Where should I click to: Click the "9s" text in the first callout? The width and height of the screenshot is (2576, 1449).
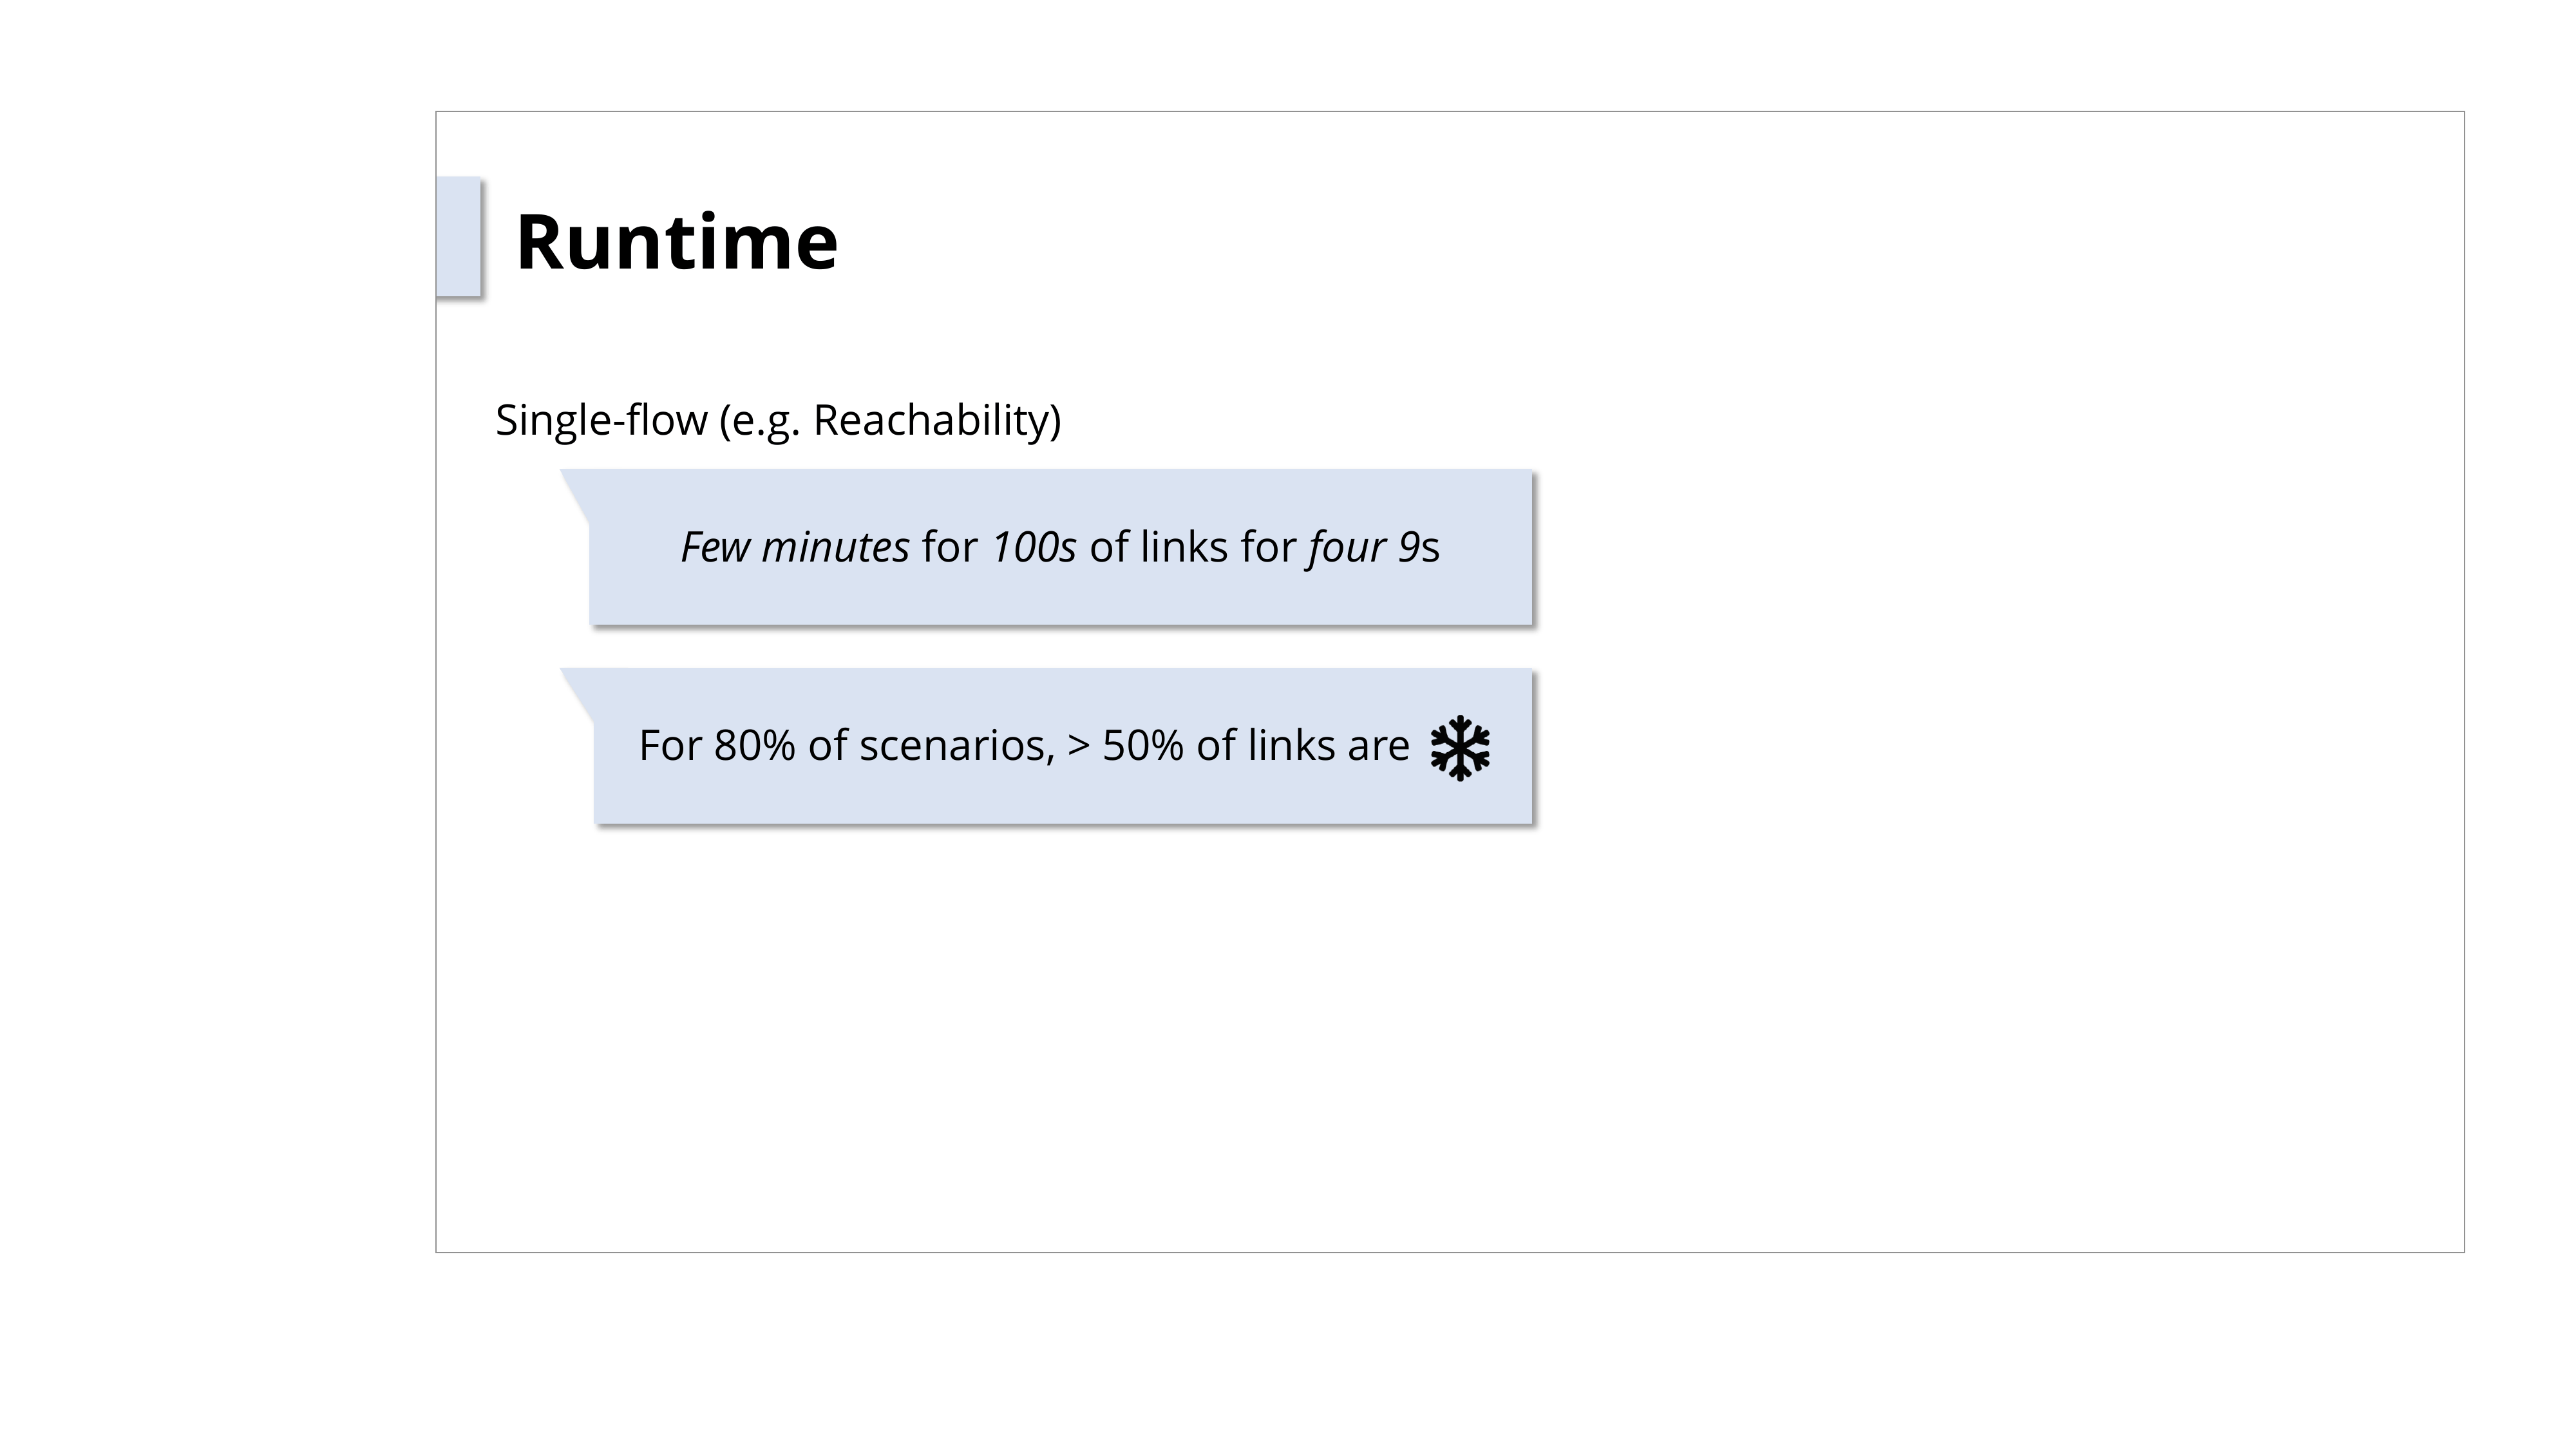click(1419, 548)
